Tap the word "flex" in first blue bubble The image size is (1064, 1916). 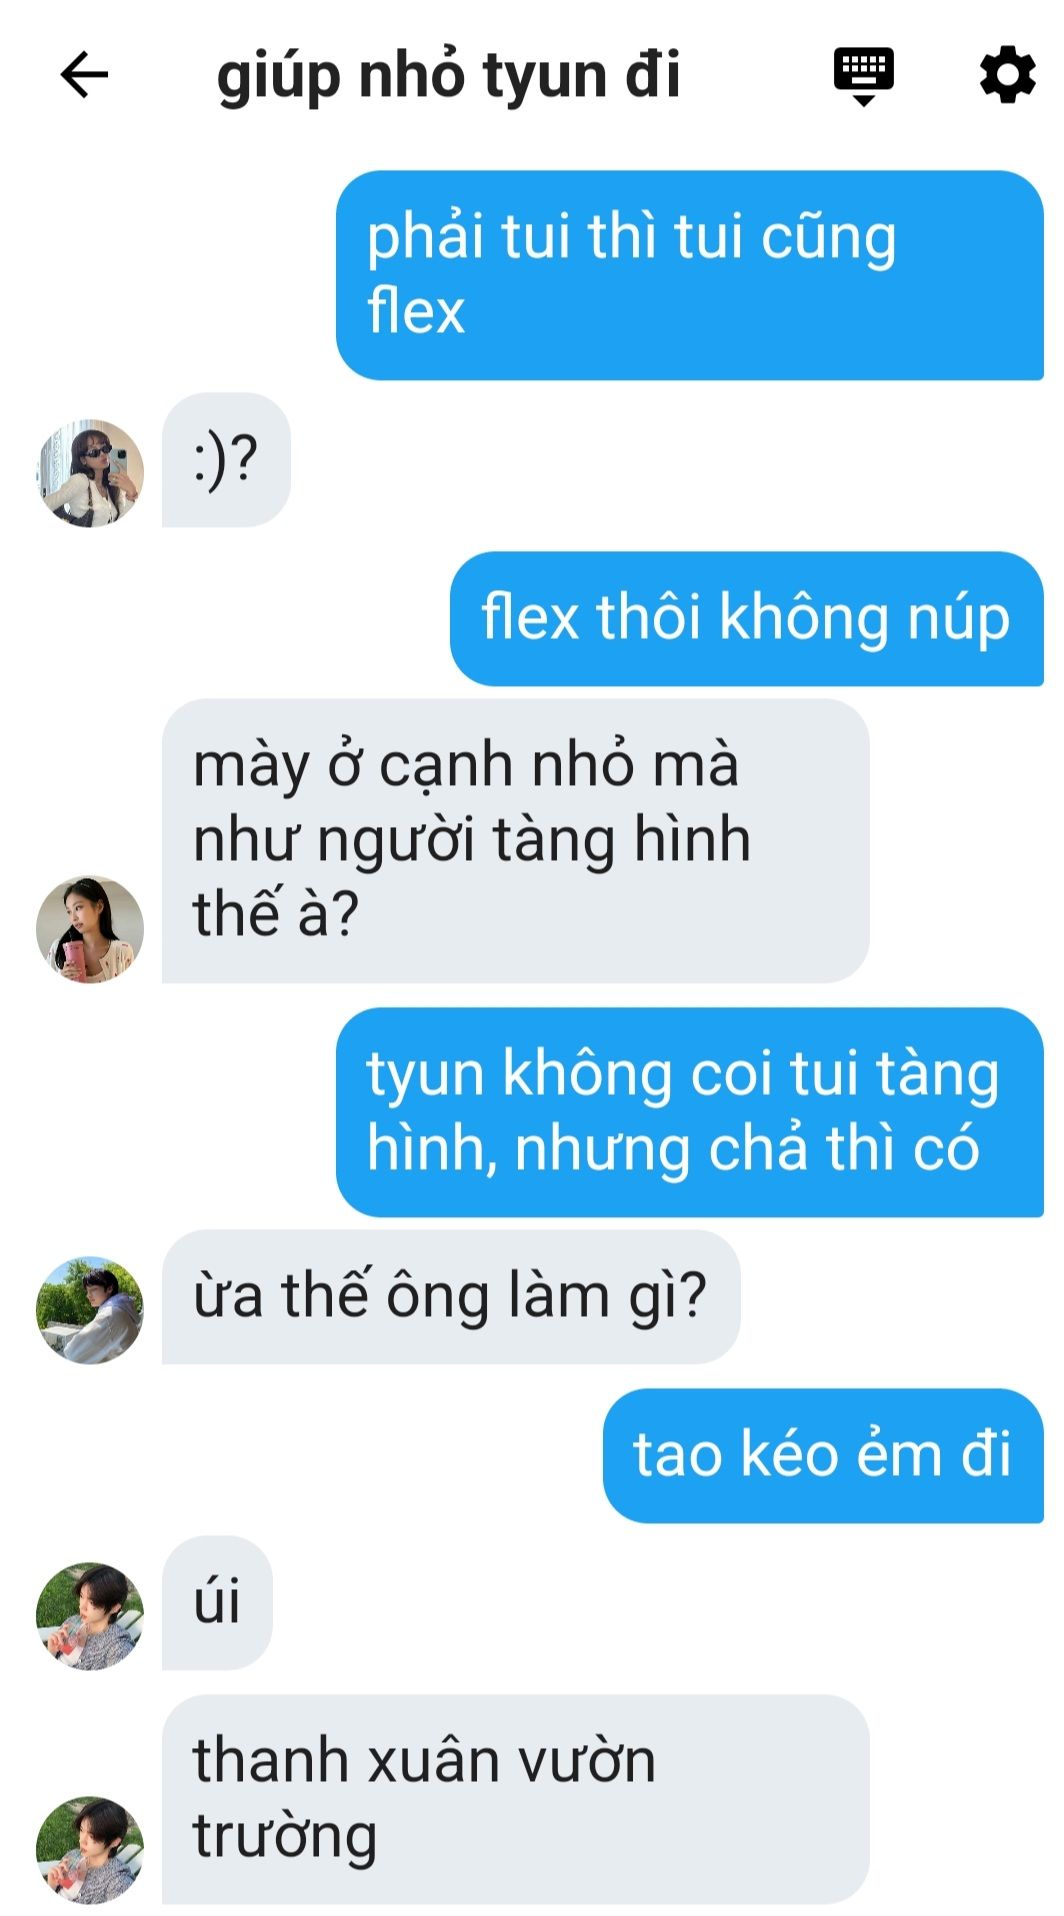[x=416, y=310]
